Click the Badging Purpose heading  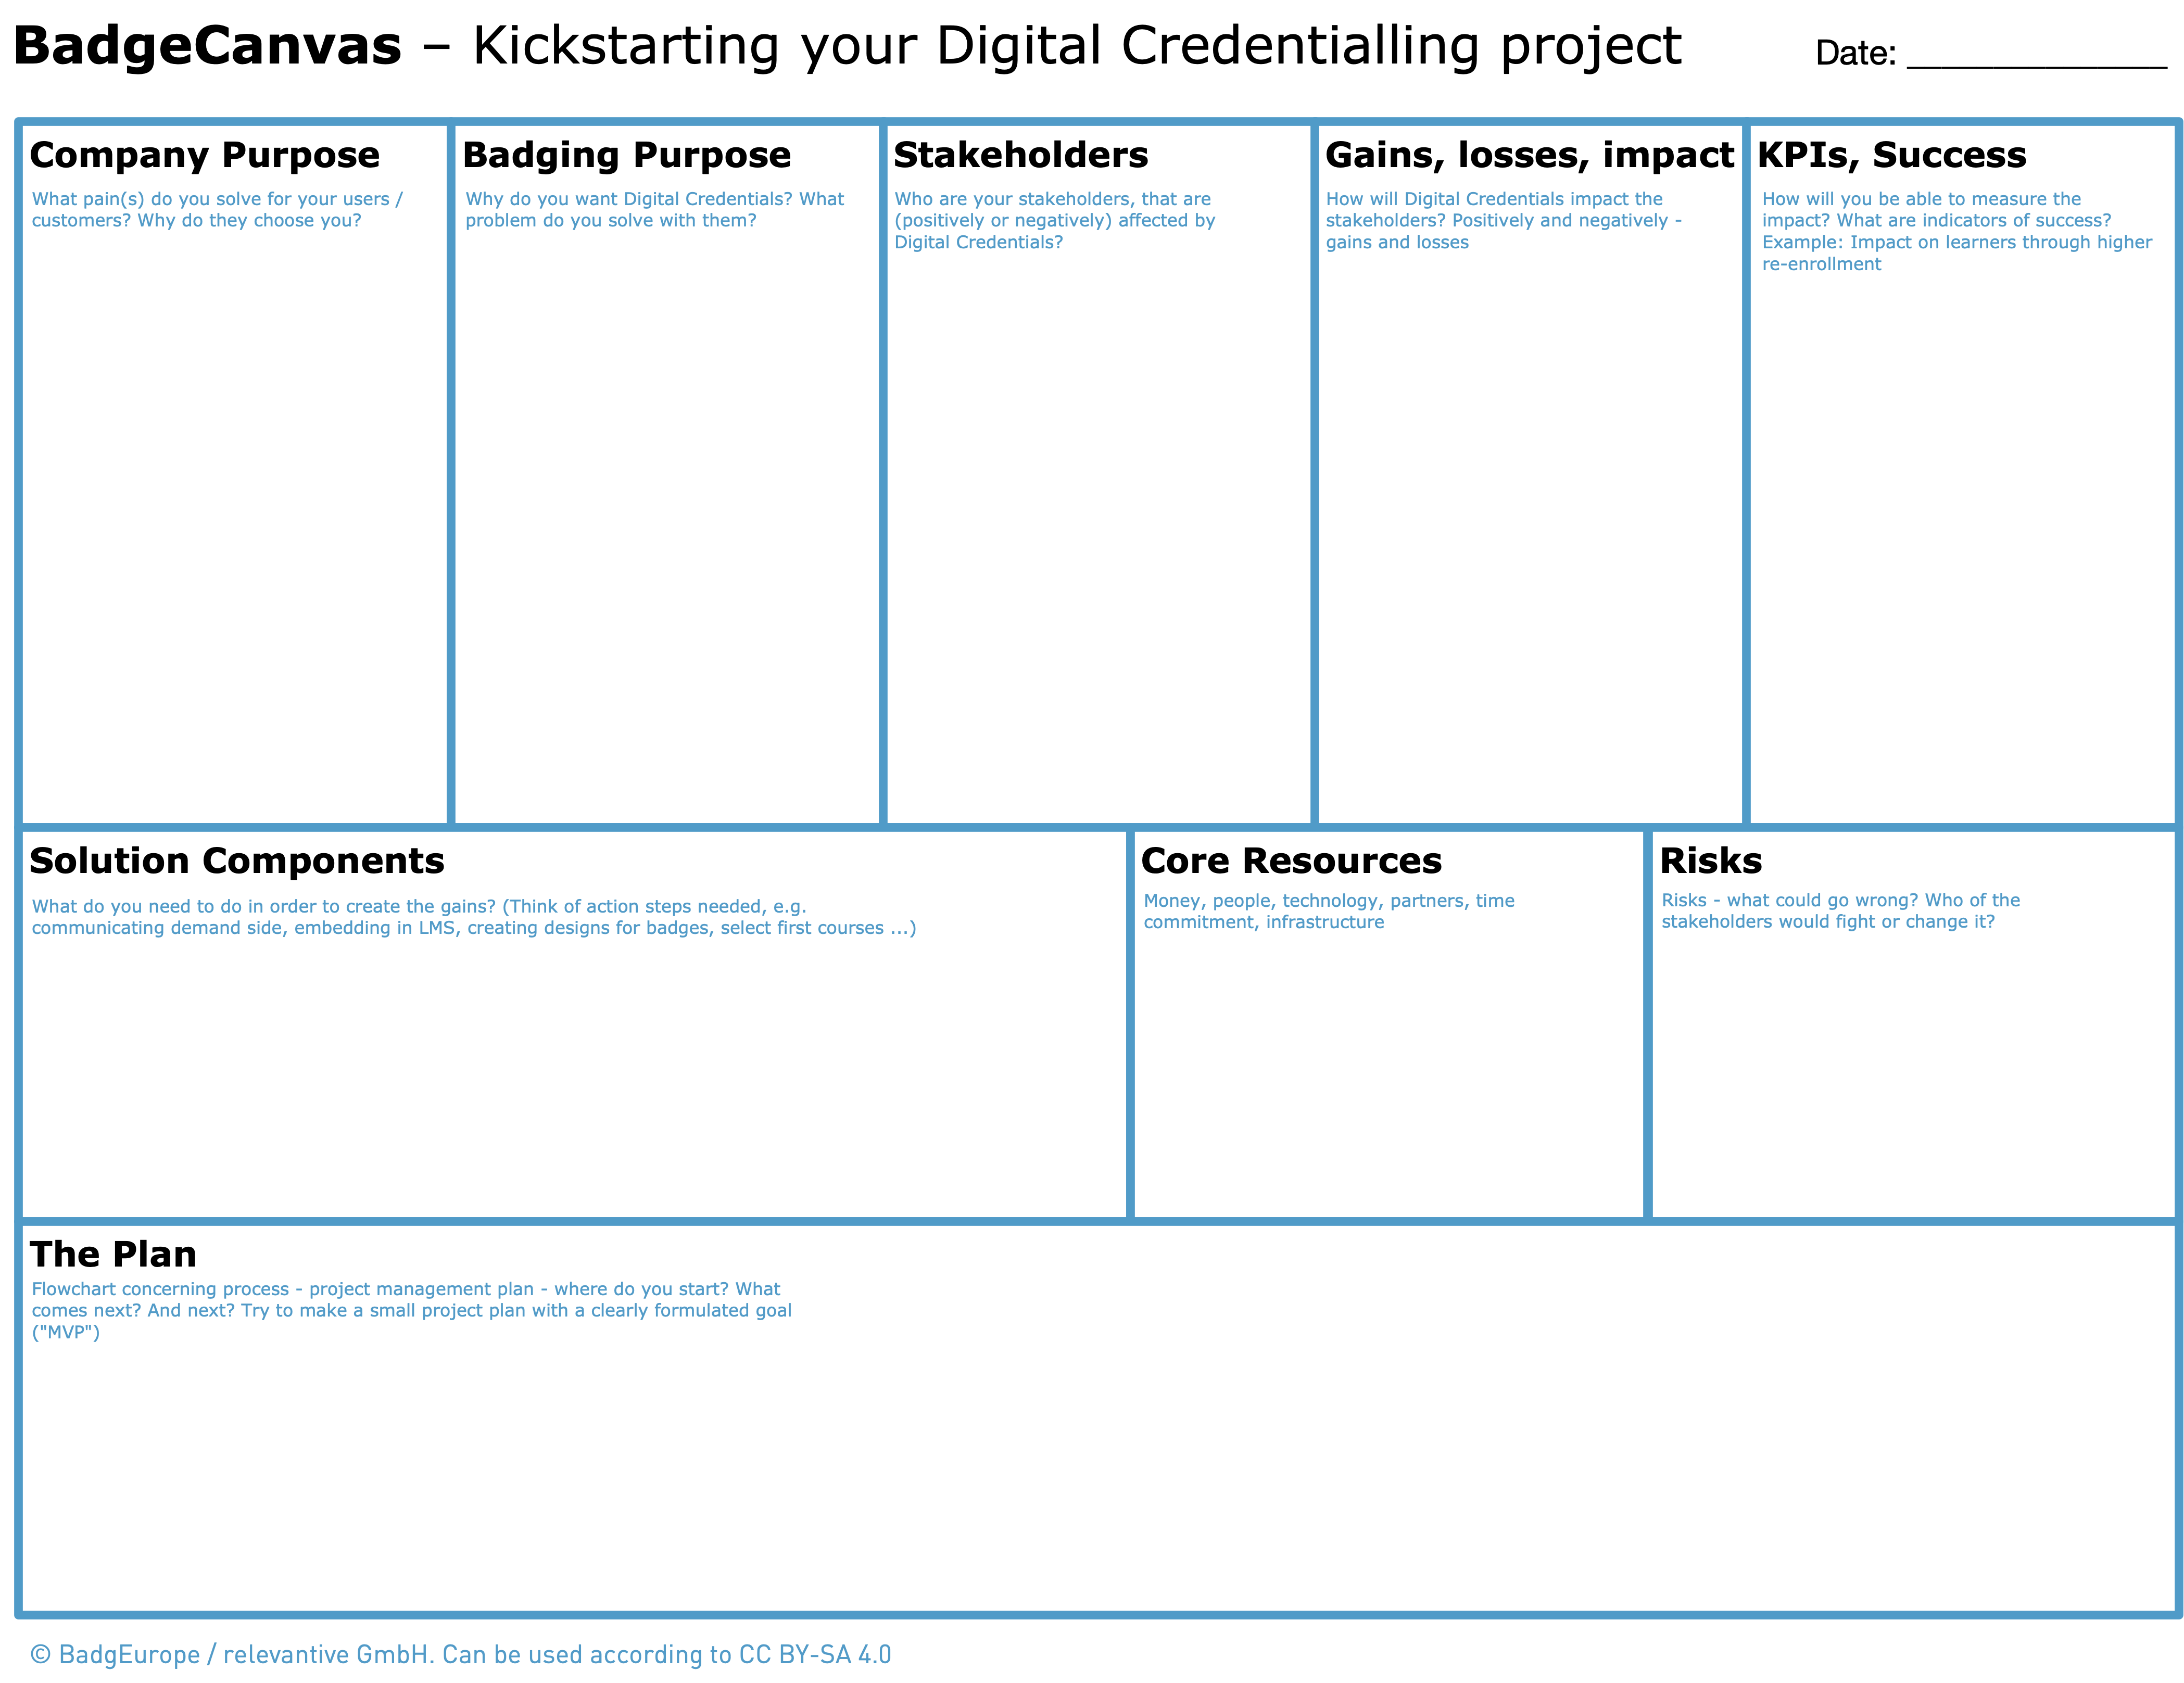coord(626,155)
